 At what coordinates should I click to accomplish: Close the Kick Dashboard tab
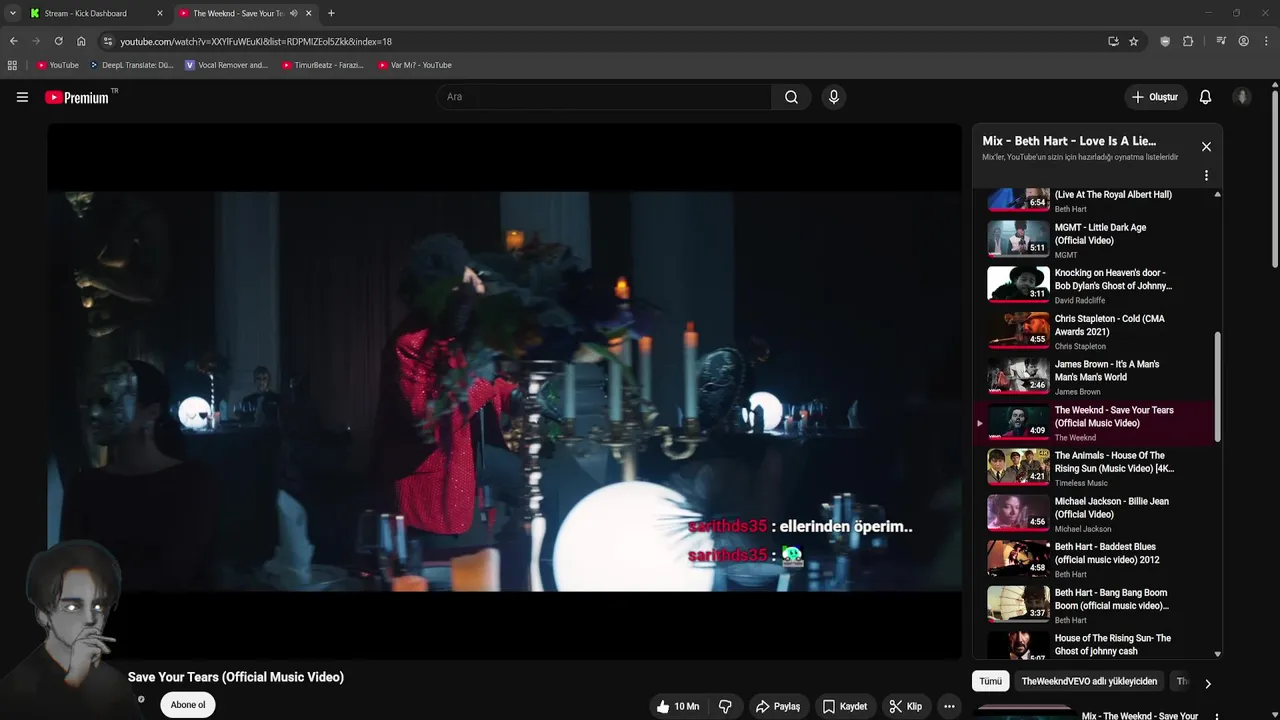(160, 13)
